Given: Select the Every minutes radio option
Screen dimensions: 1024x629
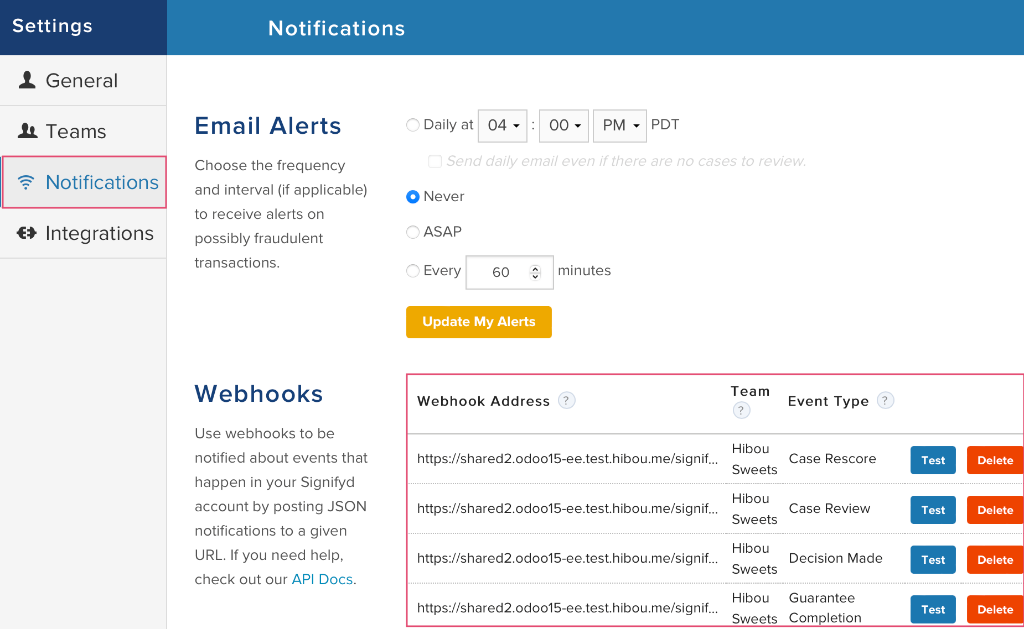Looking at the screenshot, I should click(413, 270).
